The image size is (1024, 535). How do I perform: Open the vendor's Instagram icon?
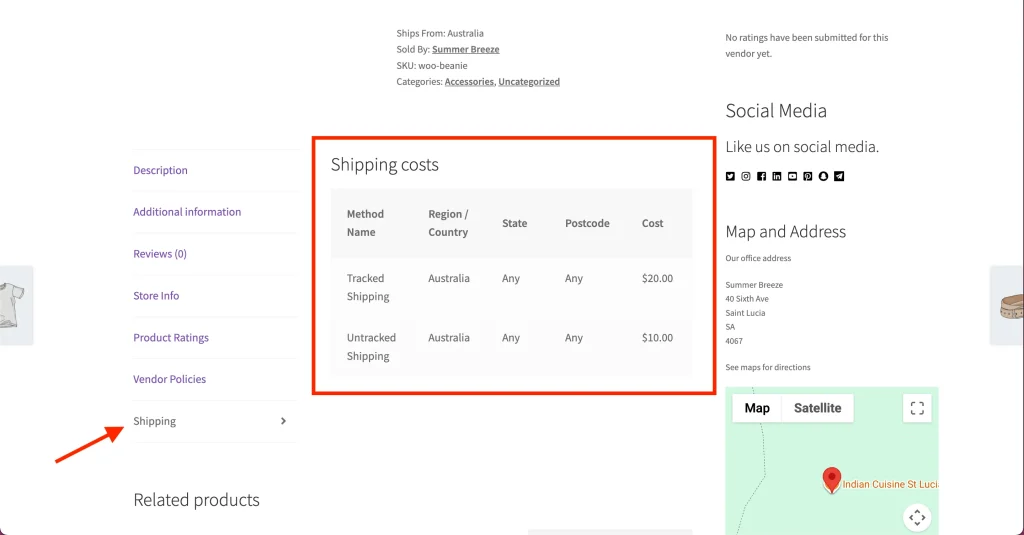tap(746, 176)
